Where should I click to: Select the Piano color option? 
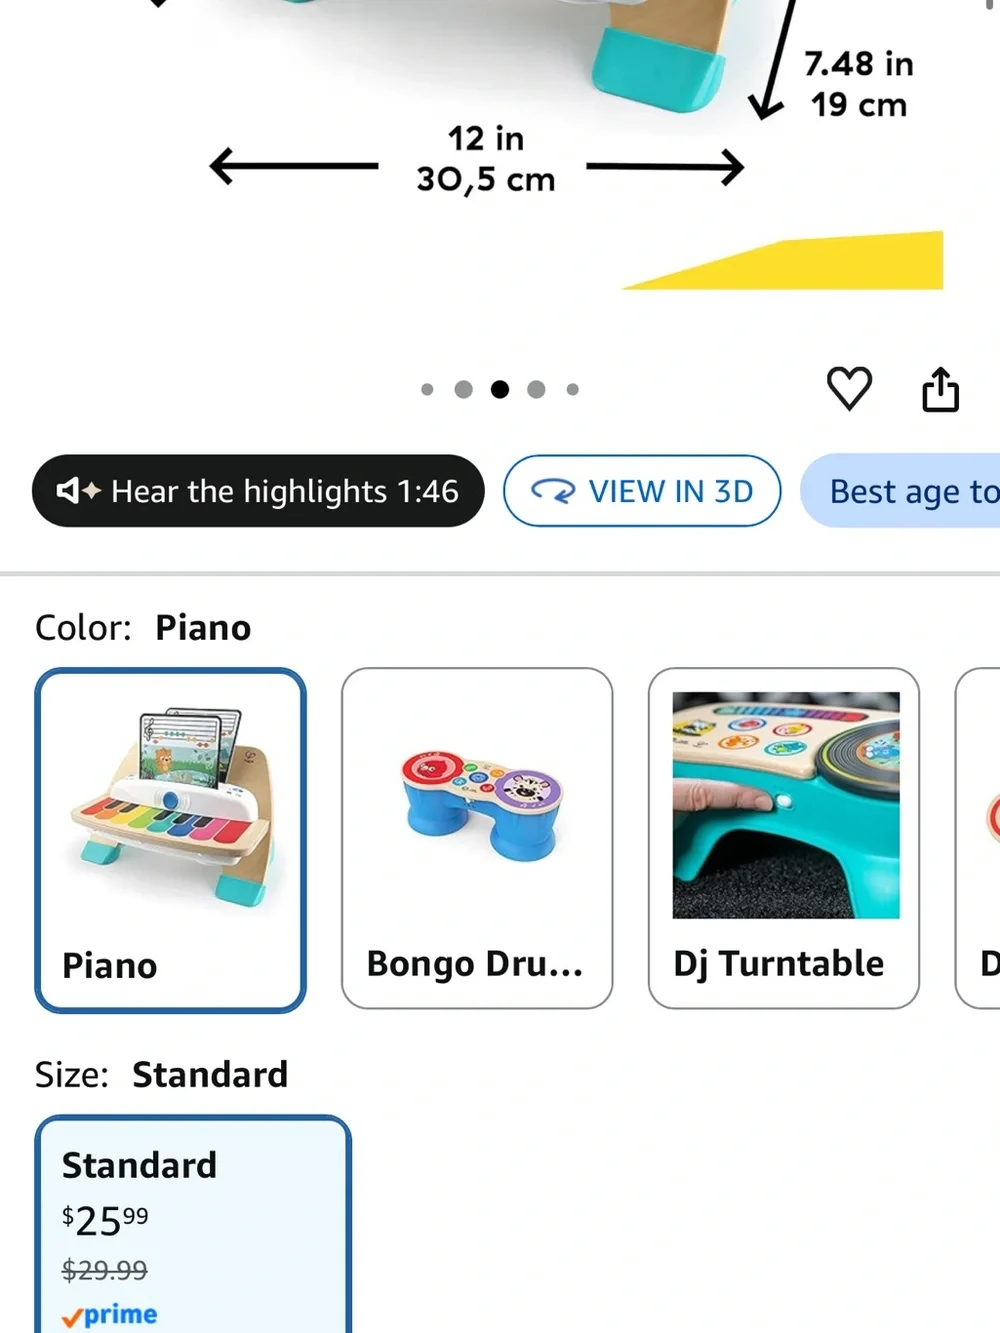pyautogui.click(x=170, y=840)
